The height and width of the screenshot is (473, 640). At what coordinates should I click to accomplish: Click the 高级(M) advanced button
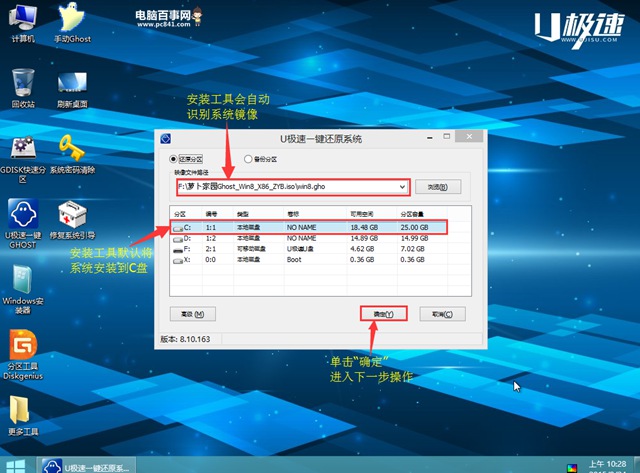pyautogui.click(x=193, y=314)
